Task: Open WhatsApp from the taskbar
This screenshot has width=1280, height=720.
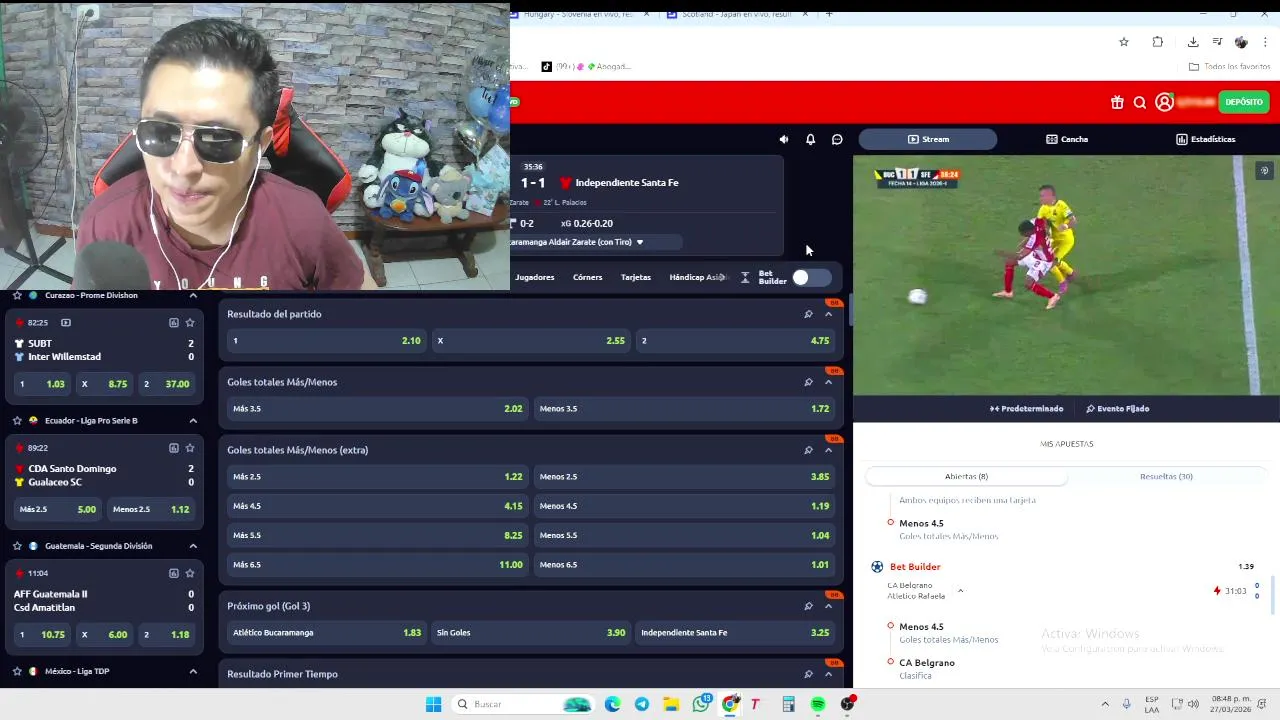Action: 701,704
